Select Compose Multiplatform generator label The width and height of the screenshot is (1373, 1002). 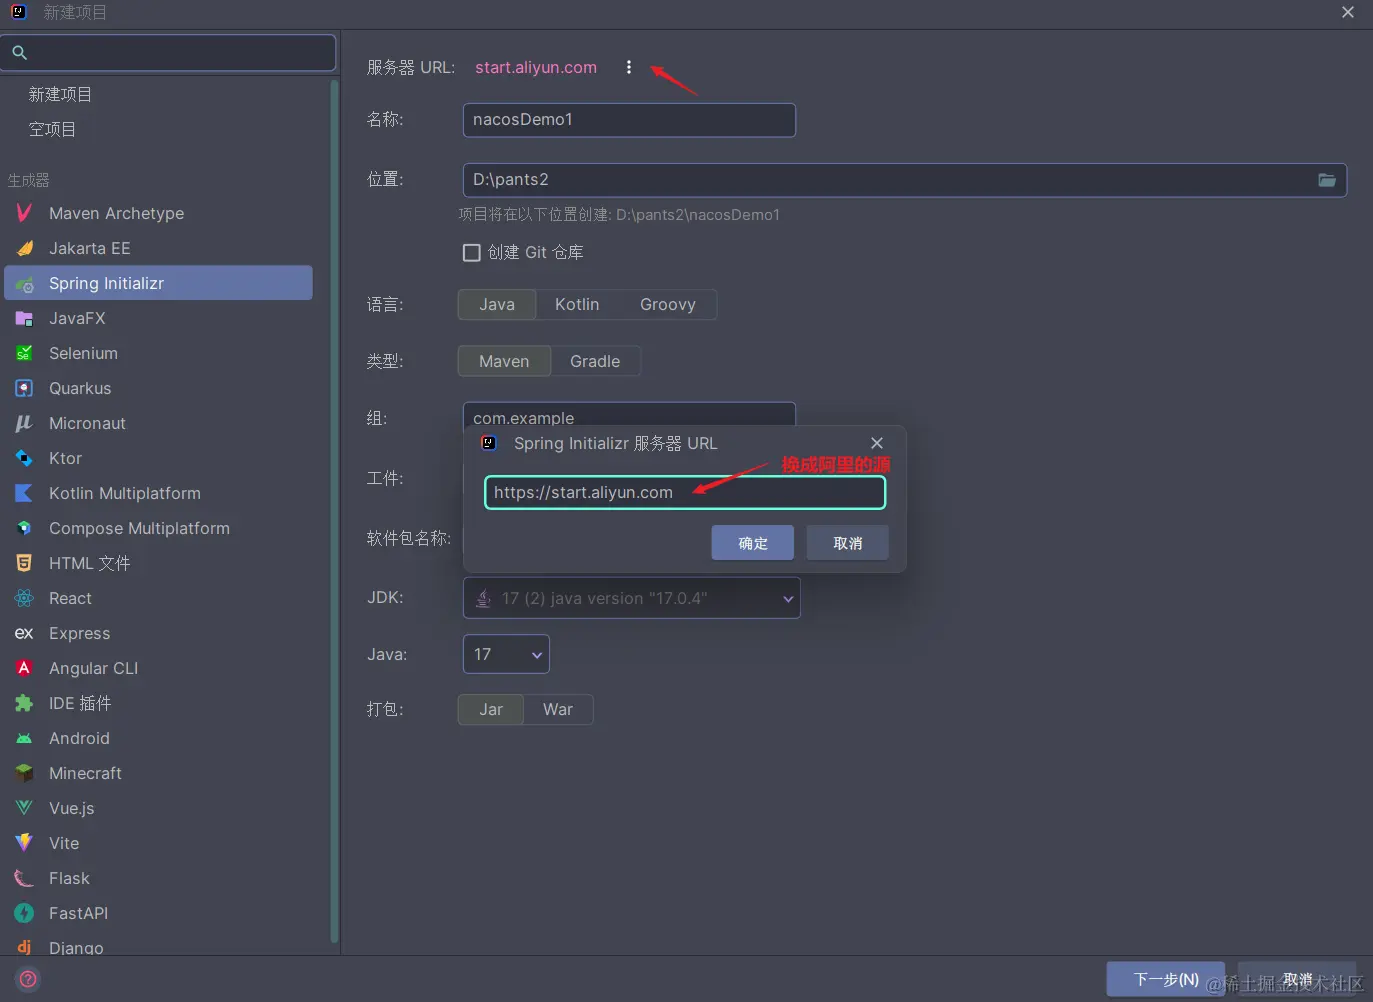pos(139,528)
